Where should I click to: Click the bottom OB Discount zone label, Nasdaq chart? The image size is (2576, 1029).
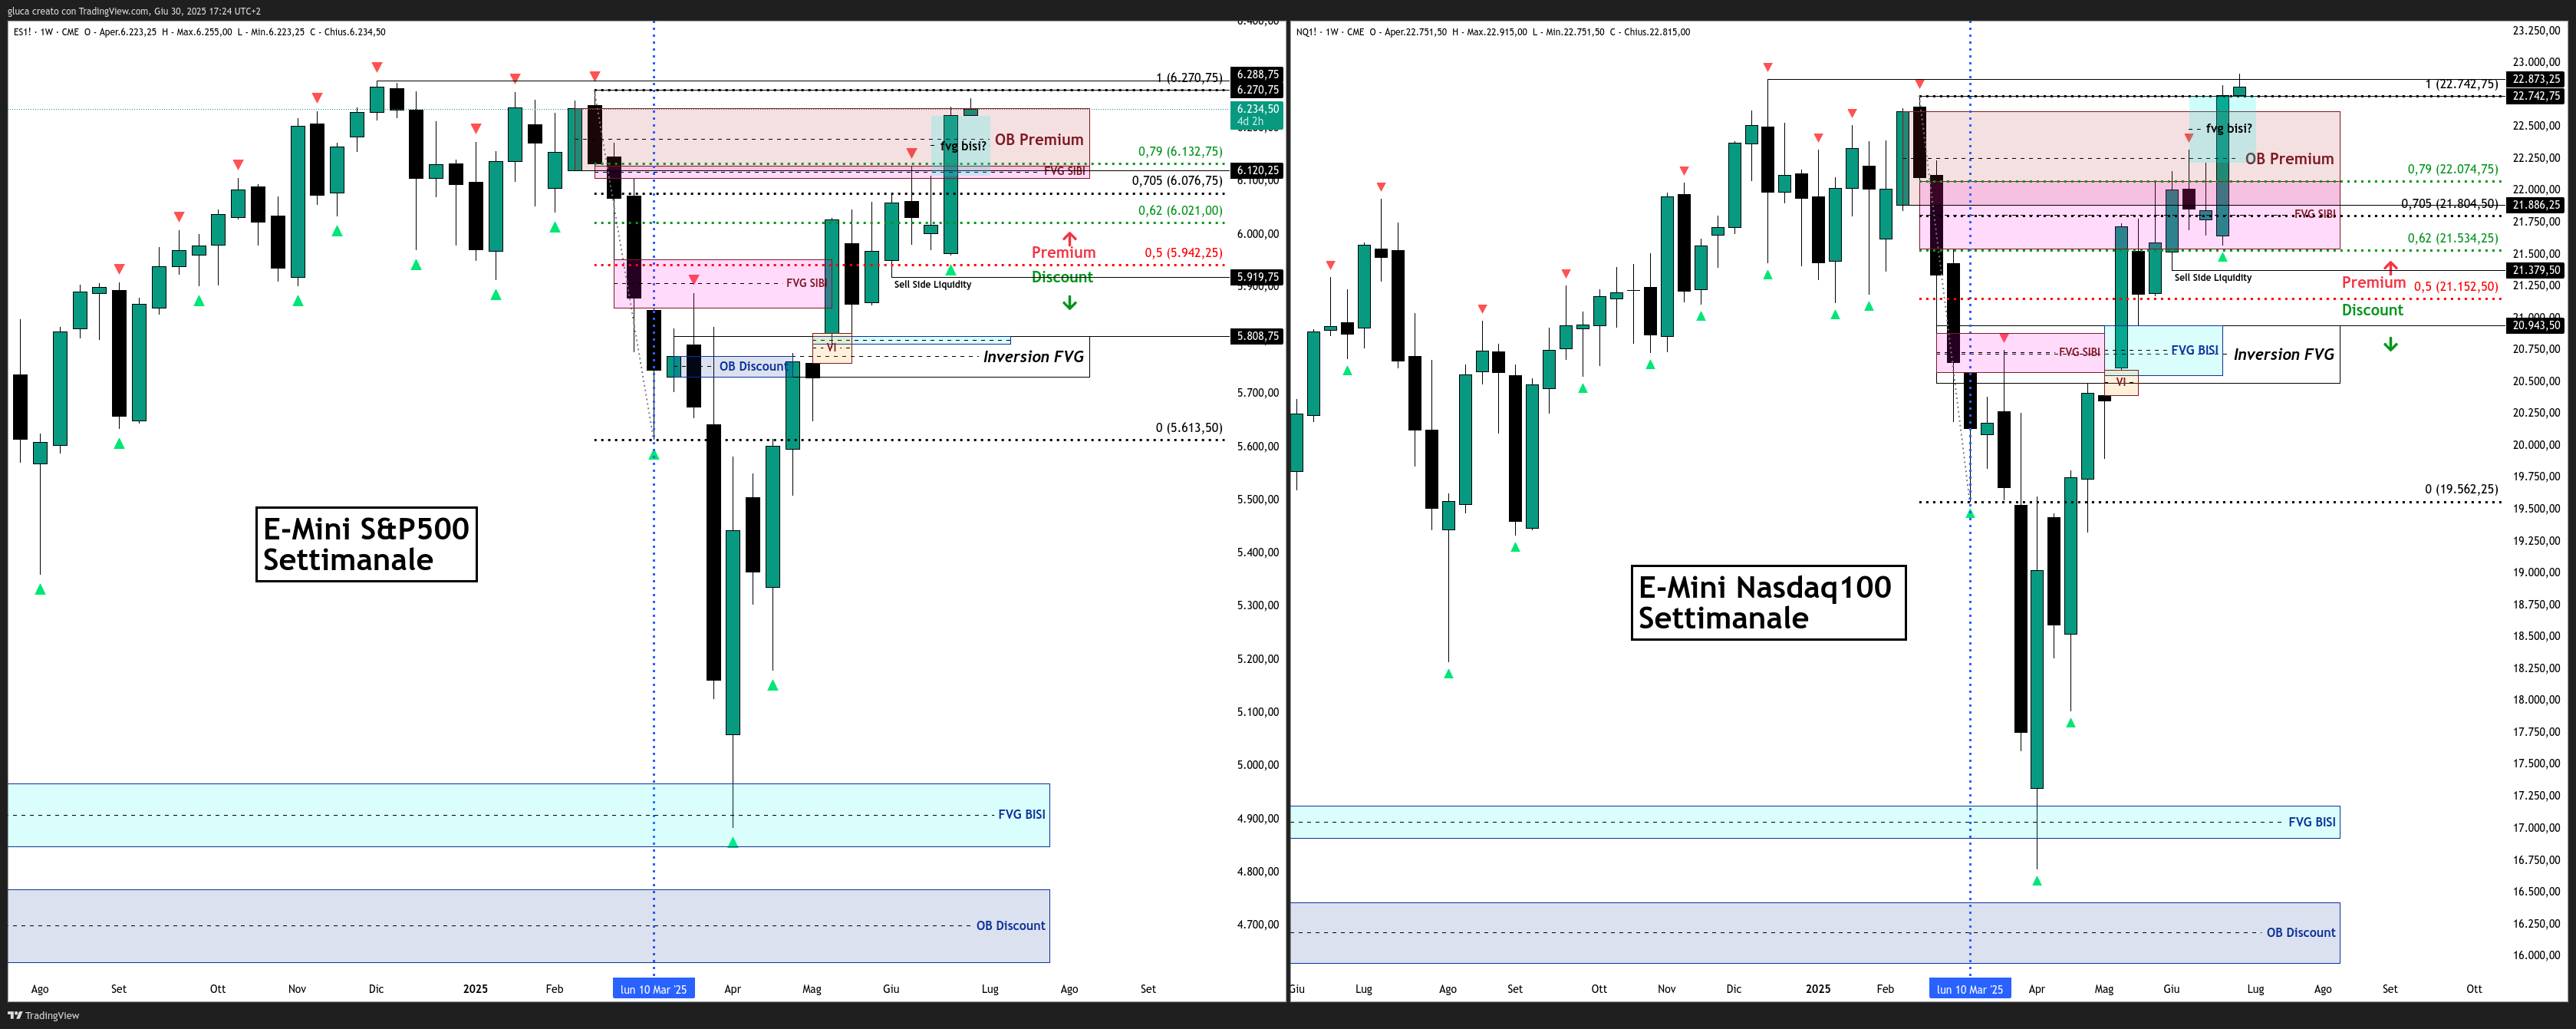pos(2300,933)
